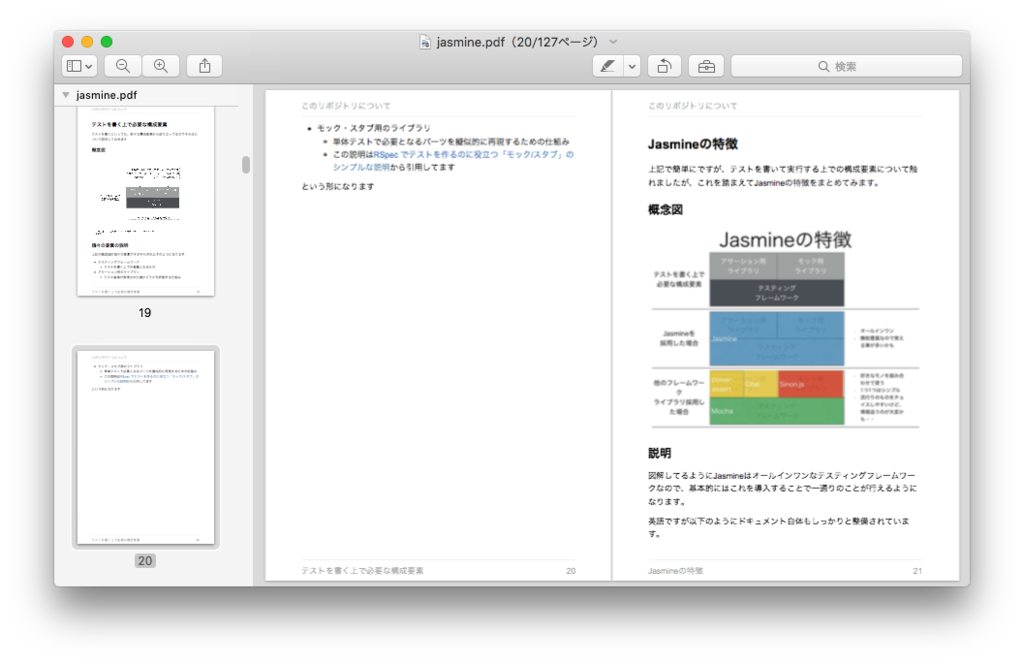Select page 20 thumbnail in sidebar

tap(146, 447)
